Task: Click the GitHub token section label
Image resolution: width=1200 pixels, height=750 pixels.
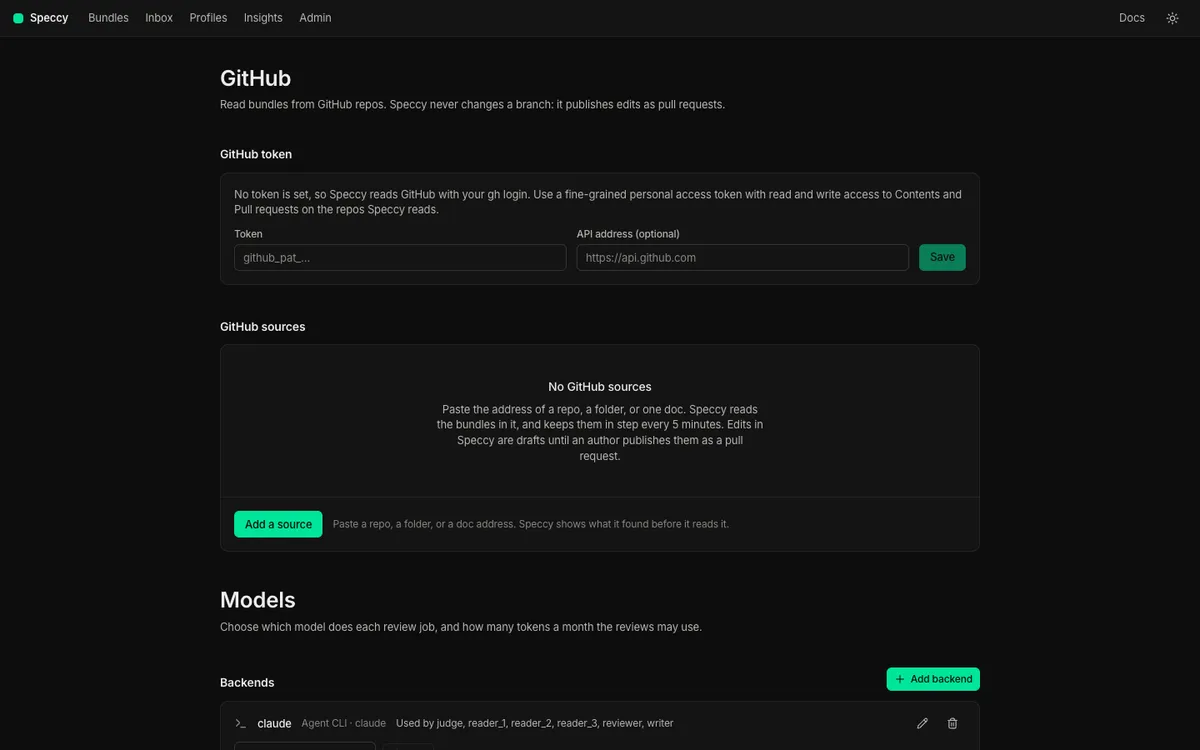Action: 256,154
